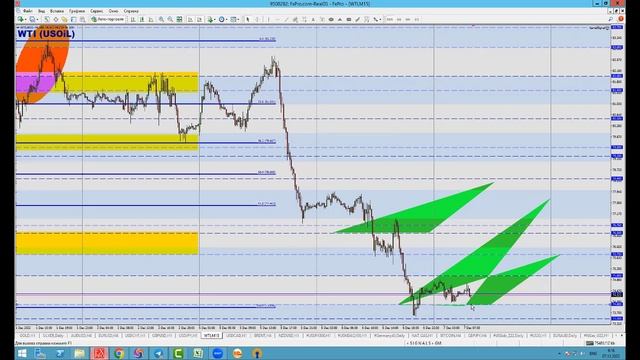This screenshot has width=640, height=360.
Task: Open the Окно menu
Action: click(x=113, y=11)
